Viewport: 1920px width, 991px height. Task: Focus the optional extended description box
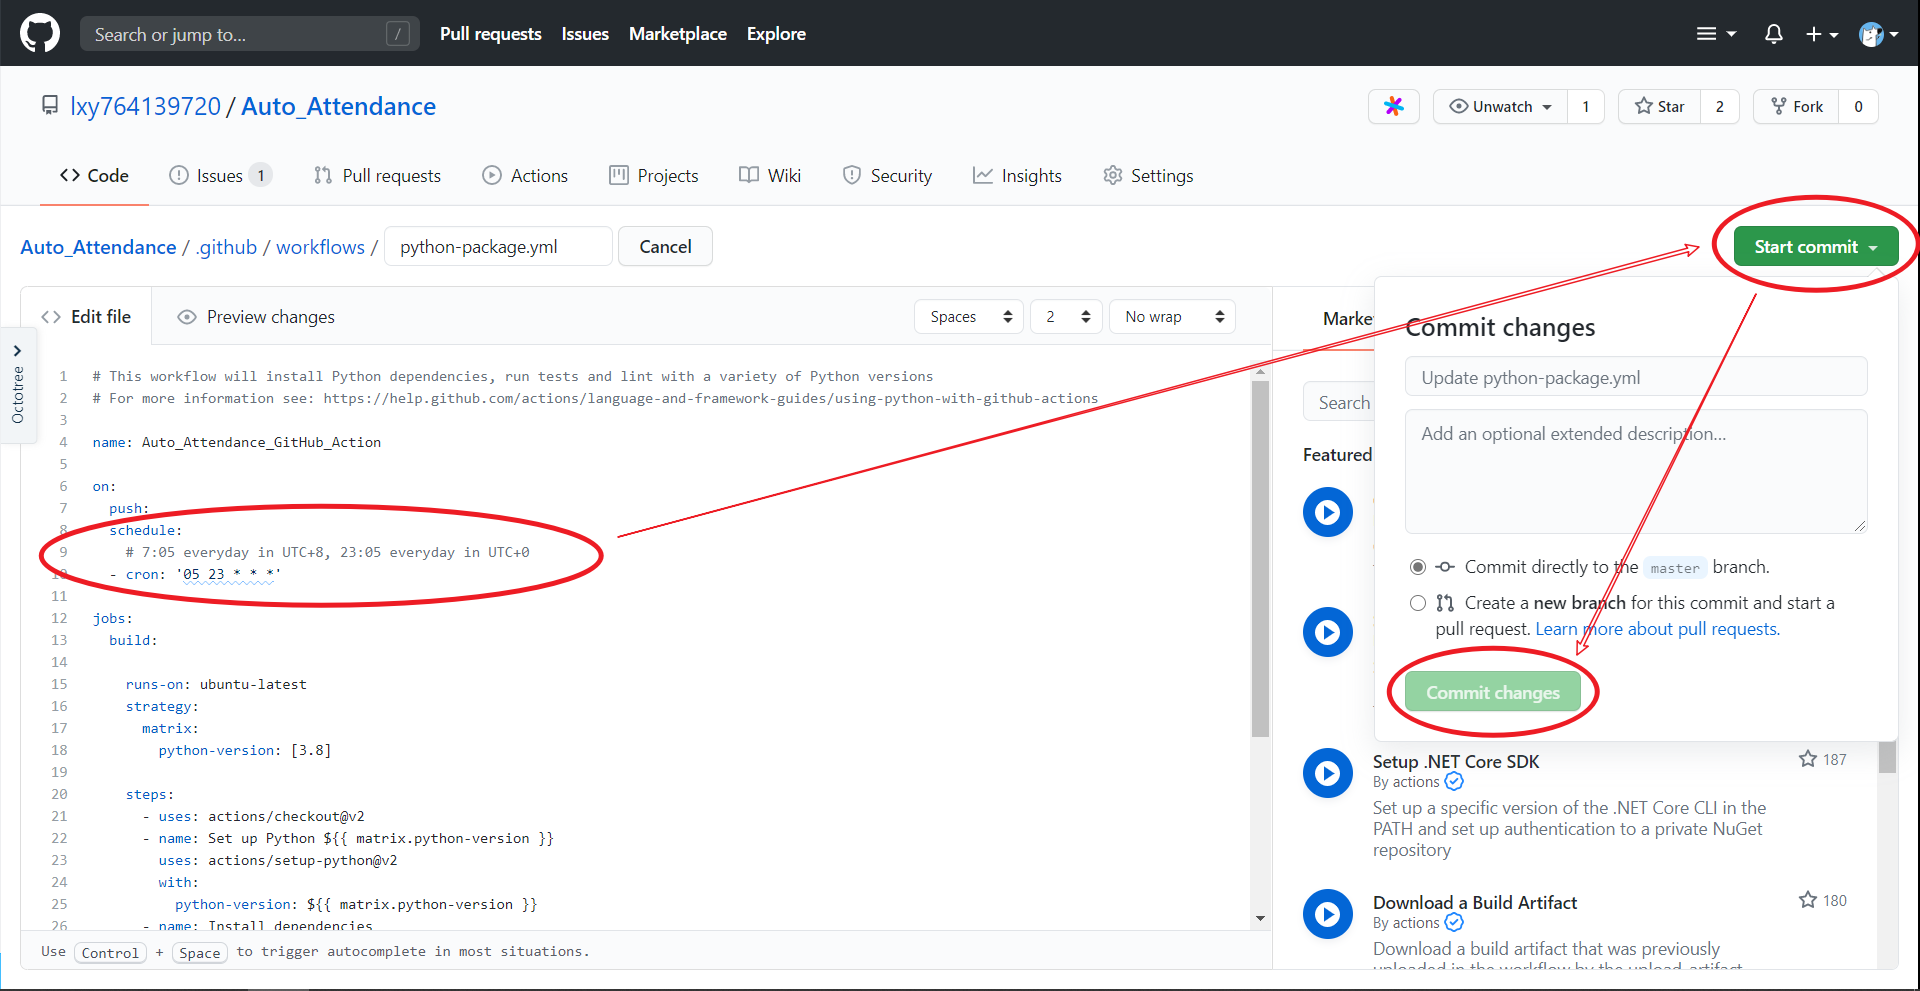pyautogui.click(x=1636, y=472)
